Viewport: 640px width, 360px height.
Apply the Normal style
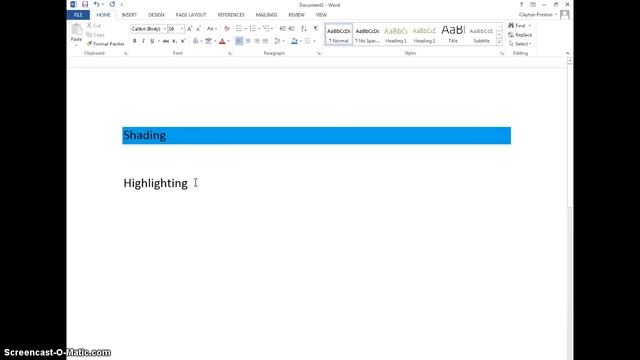[339, 34]
